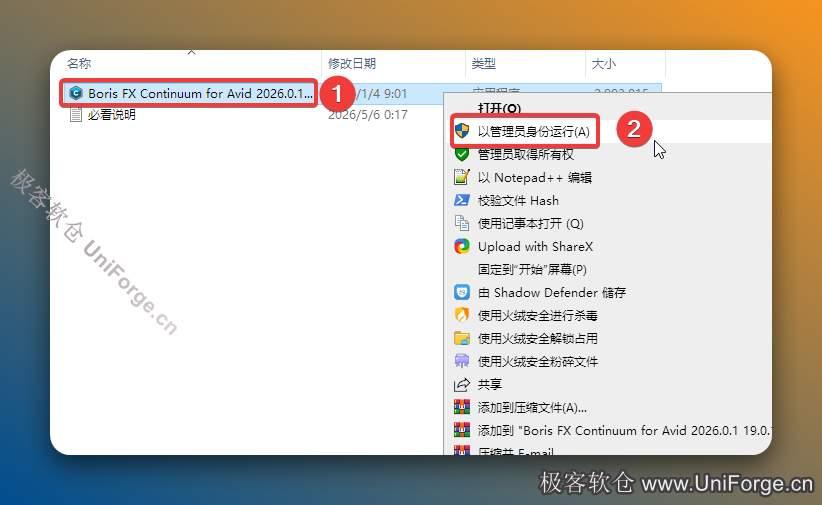The width and height of the screenshot is (822, 505).
Task: Choose 管理员取得所有权 menu entry
Action: coord(525,155)
